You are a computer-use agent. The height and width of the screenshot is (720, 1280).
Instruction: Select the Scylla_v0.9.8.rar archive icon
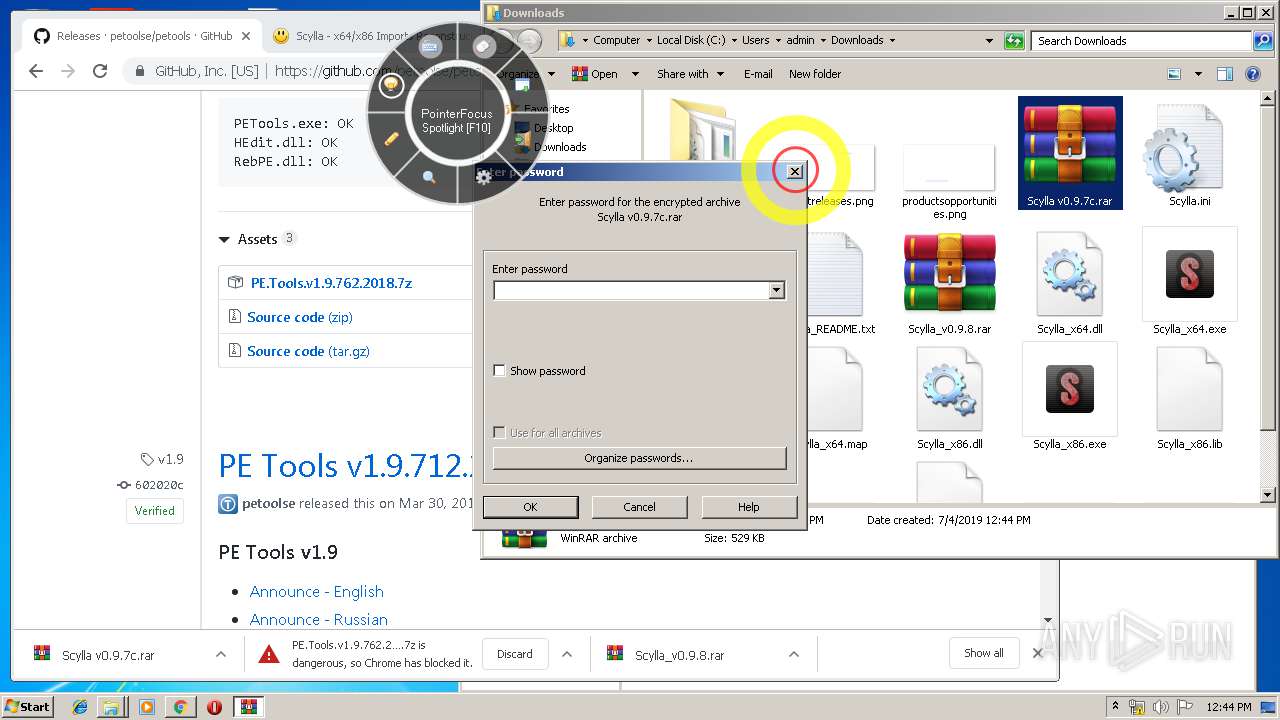click(950, 274)
